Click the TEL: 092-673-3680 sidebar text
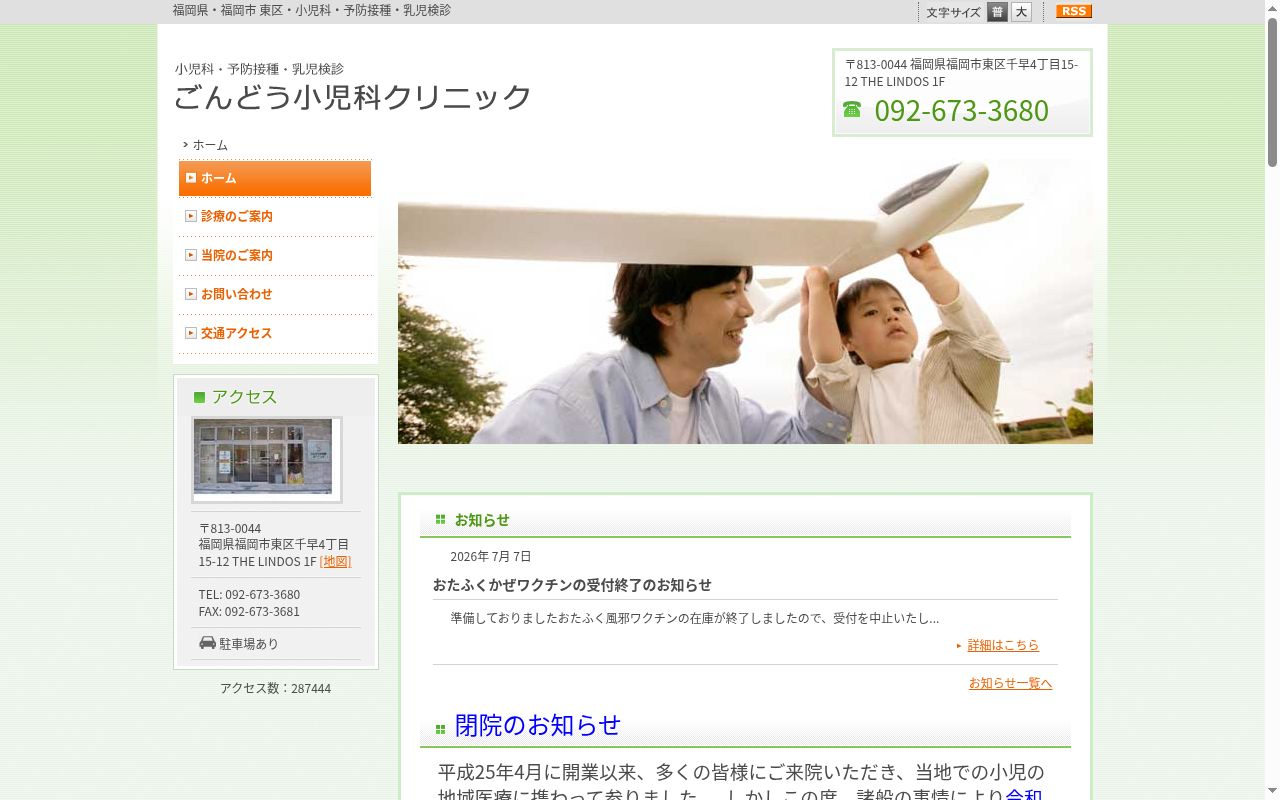 click(x=249, y=595)
